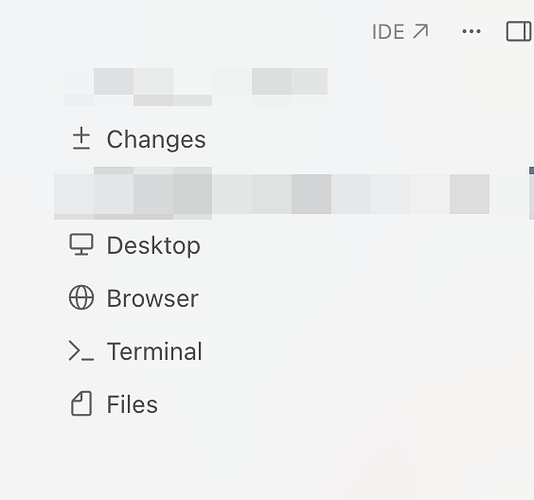Open the Desktop entry
This screenshot has height=500, width=534.
click(135, 245)
